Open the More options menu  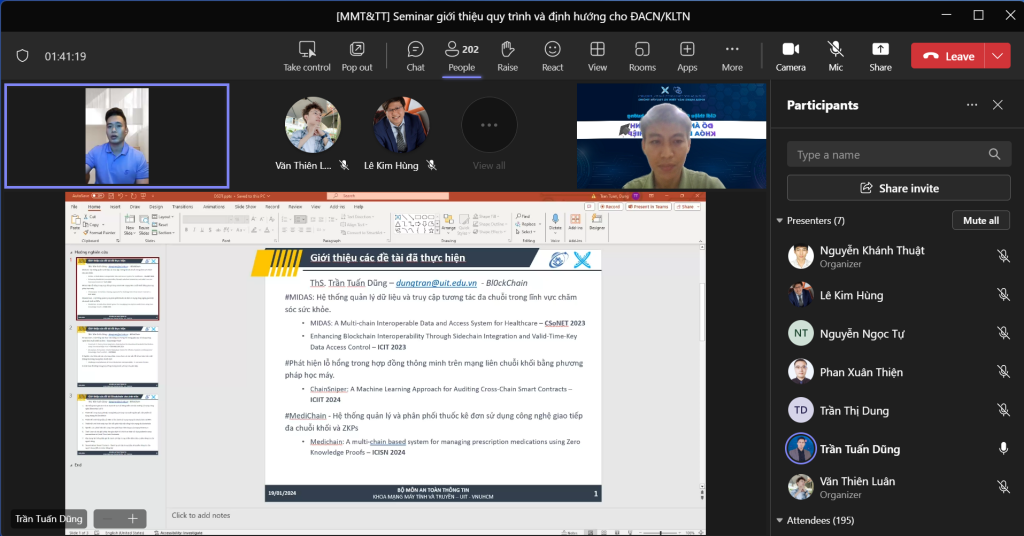pos(732,56)
